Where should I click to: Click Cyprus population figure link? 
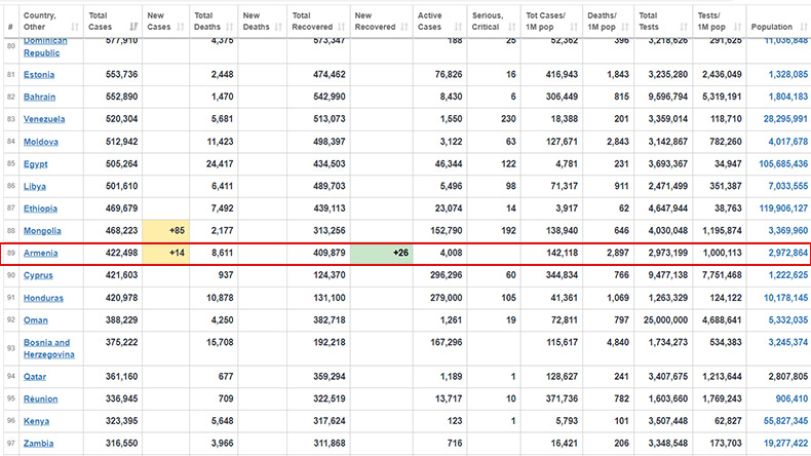(x=788, y=275)
